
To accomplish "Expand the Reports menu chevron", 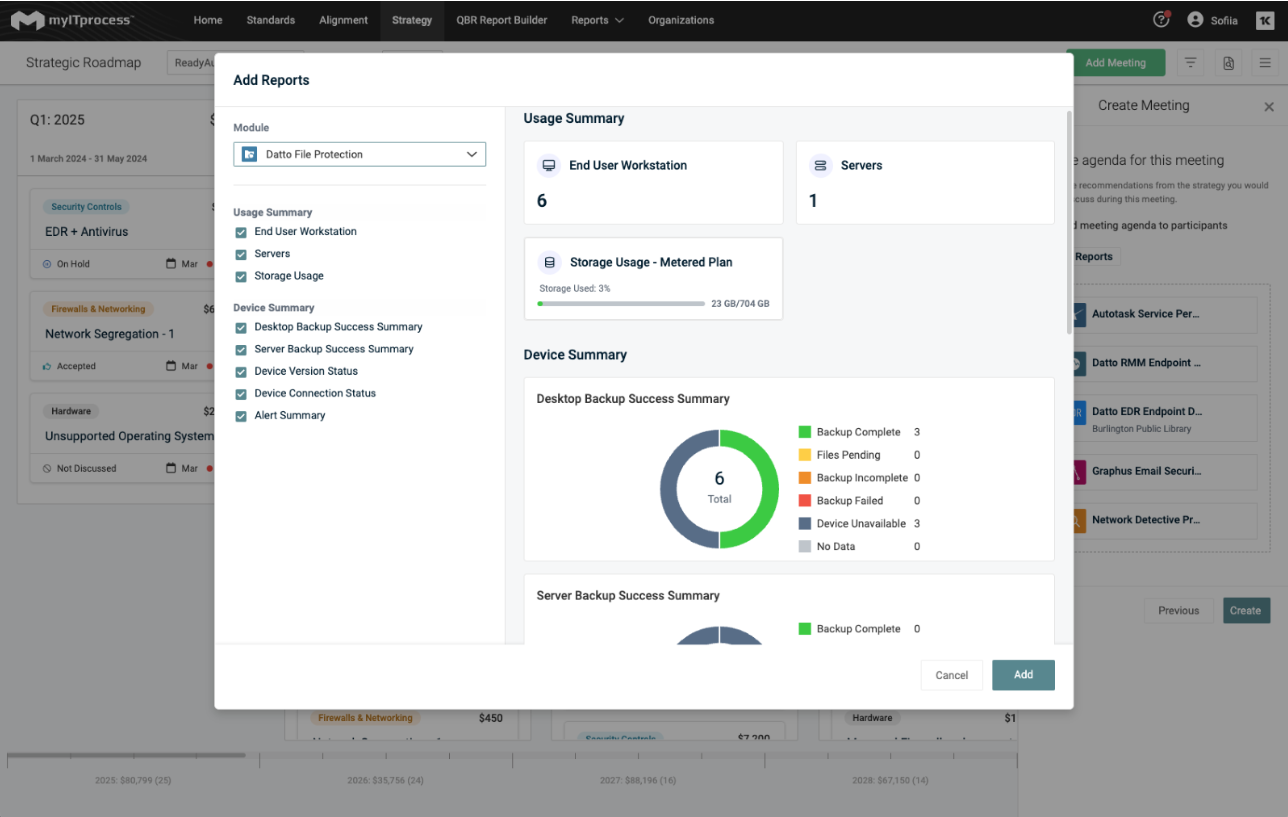I will click(620, 20).
